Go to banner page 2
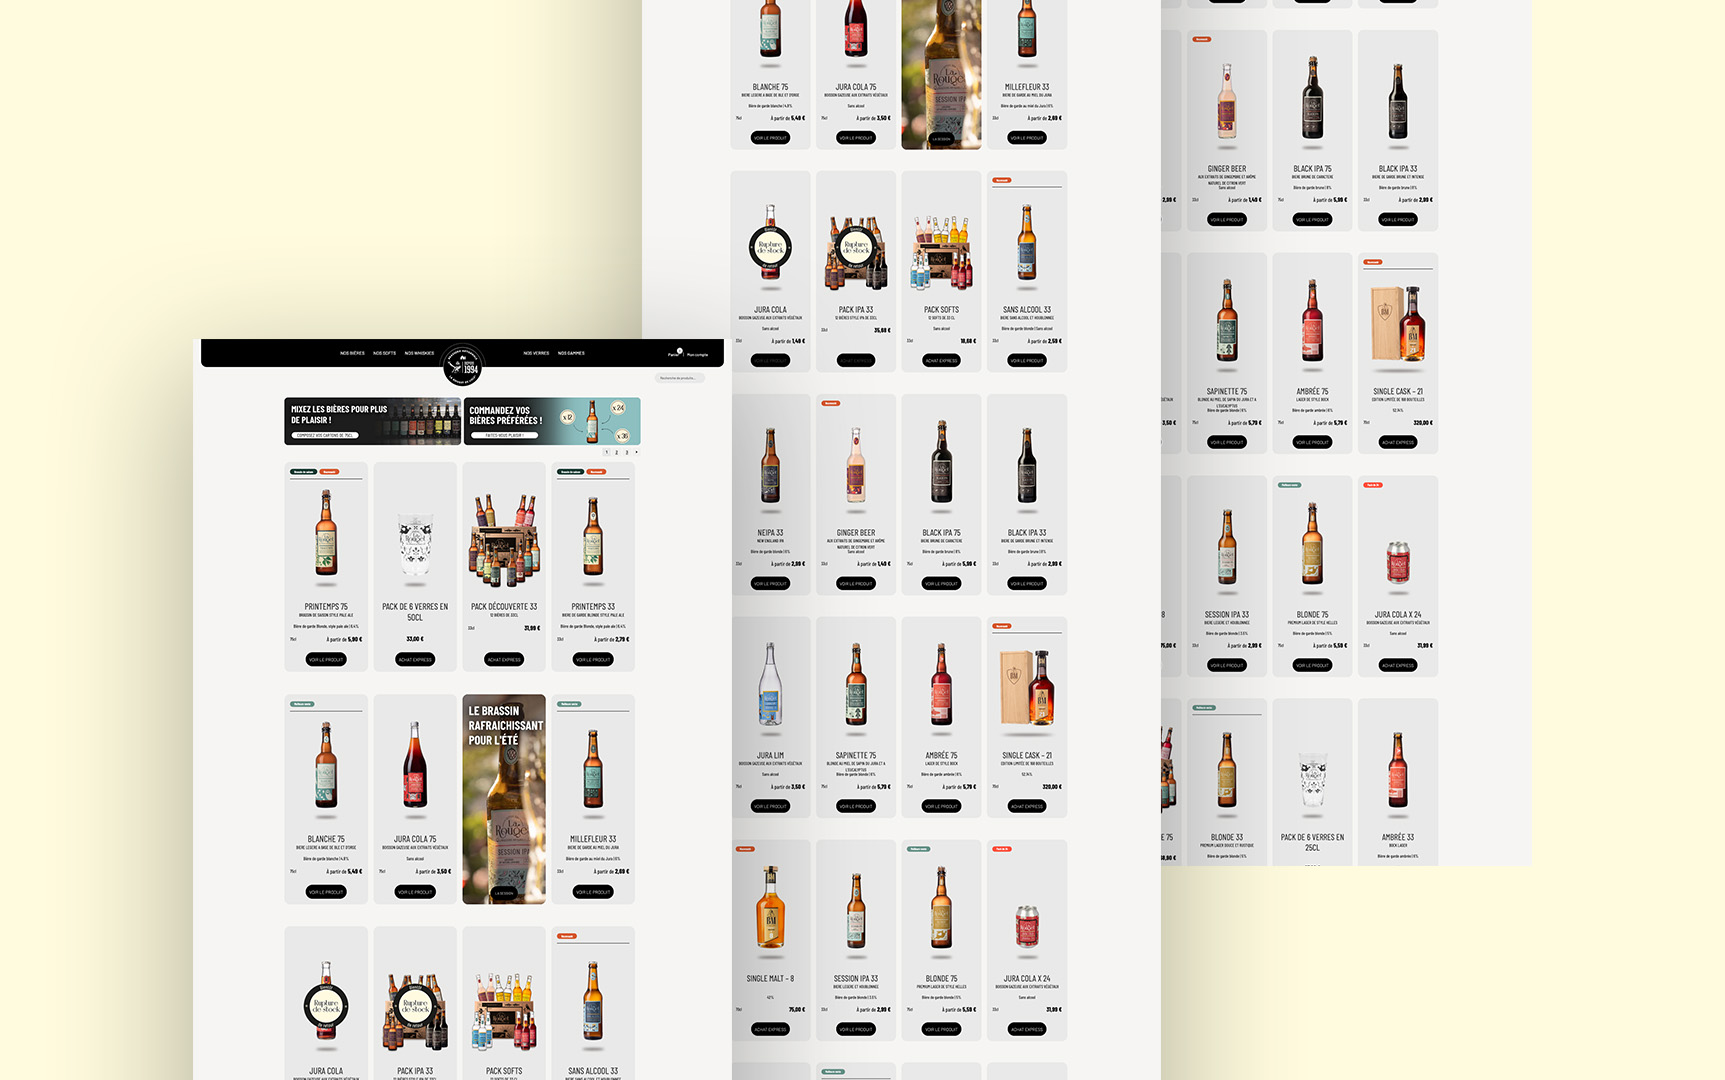Image resolution: width=1725 pixels, height=1080 pixels. [x=616, y=452]
